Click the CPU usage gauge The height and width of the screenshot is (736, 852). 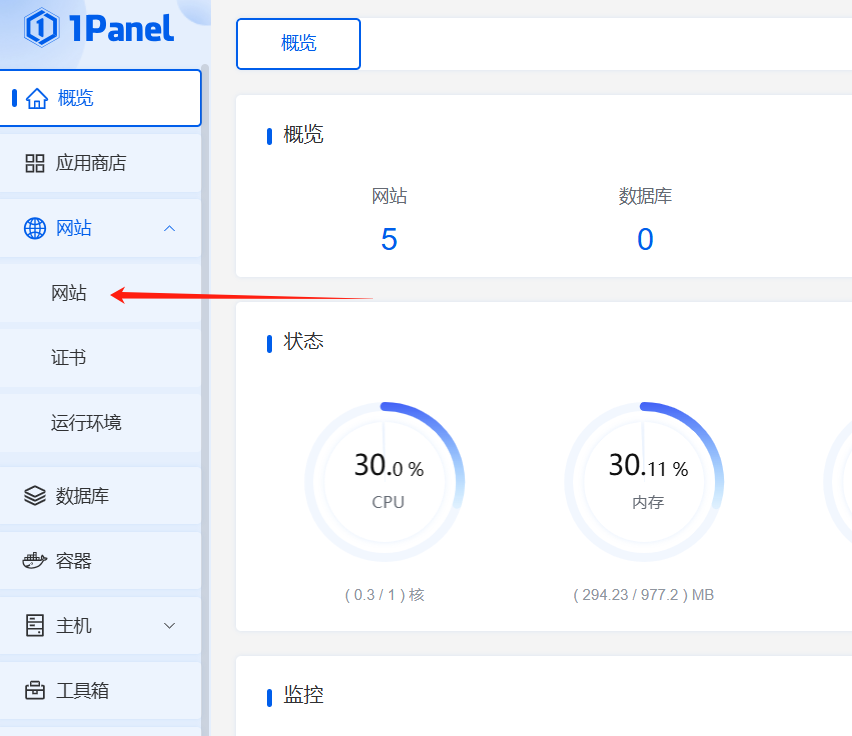tap(385, 481)
